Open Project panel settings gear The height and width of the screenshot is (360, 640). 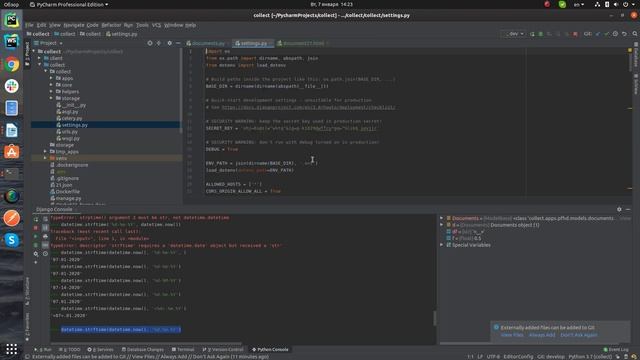(x=169, y=43)
